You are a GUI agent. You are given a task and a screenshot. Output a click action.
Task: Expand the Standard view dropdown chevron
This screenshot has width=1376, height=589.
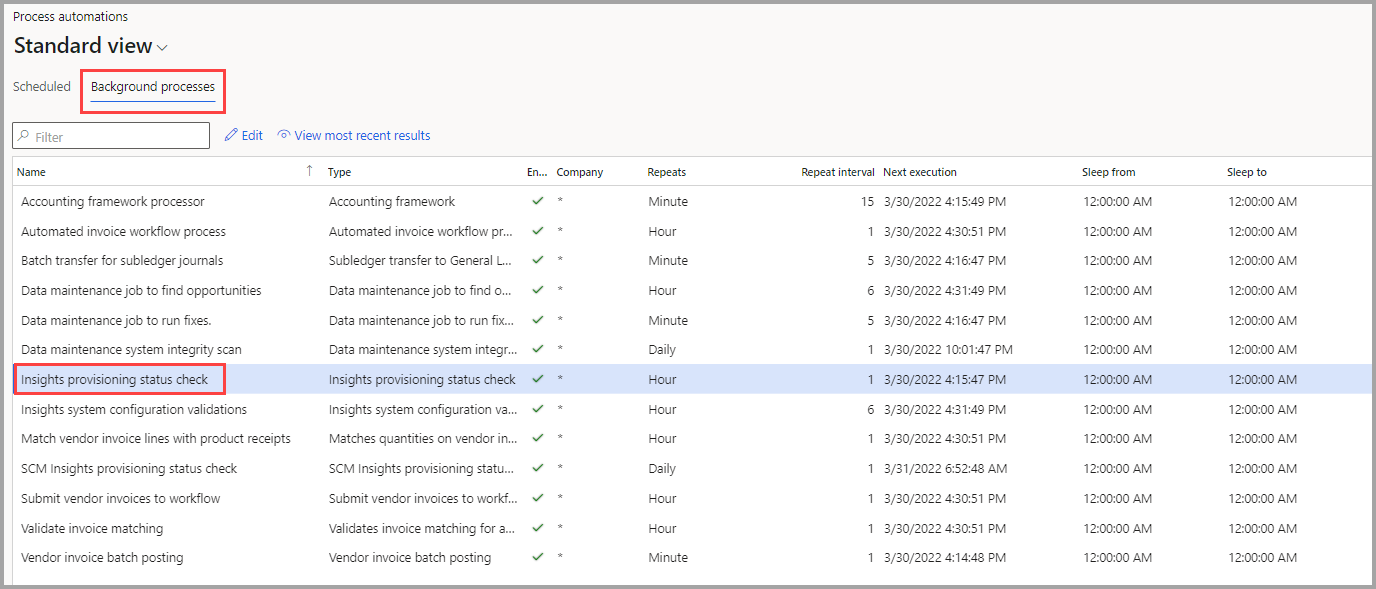[x=163, y=48]
